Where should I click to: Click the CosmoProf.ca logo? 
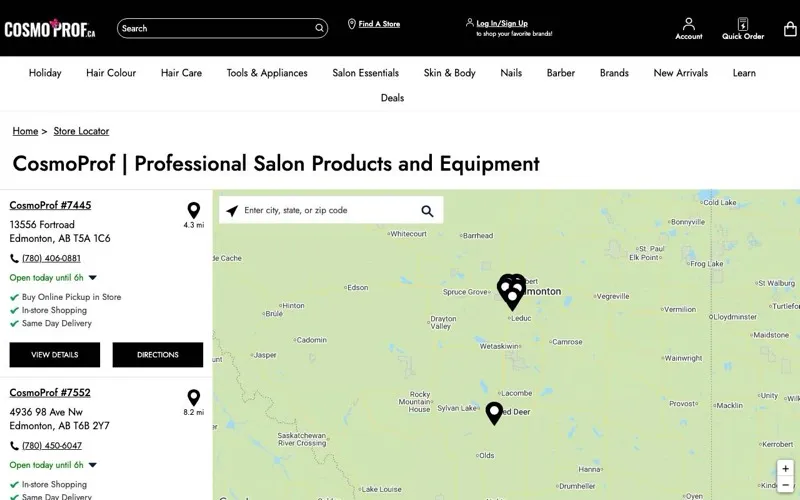(x=49, y=29)
